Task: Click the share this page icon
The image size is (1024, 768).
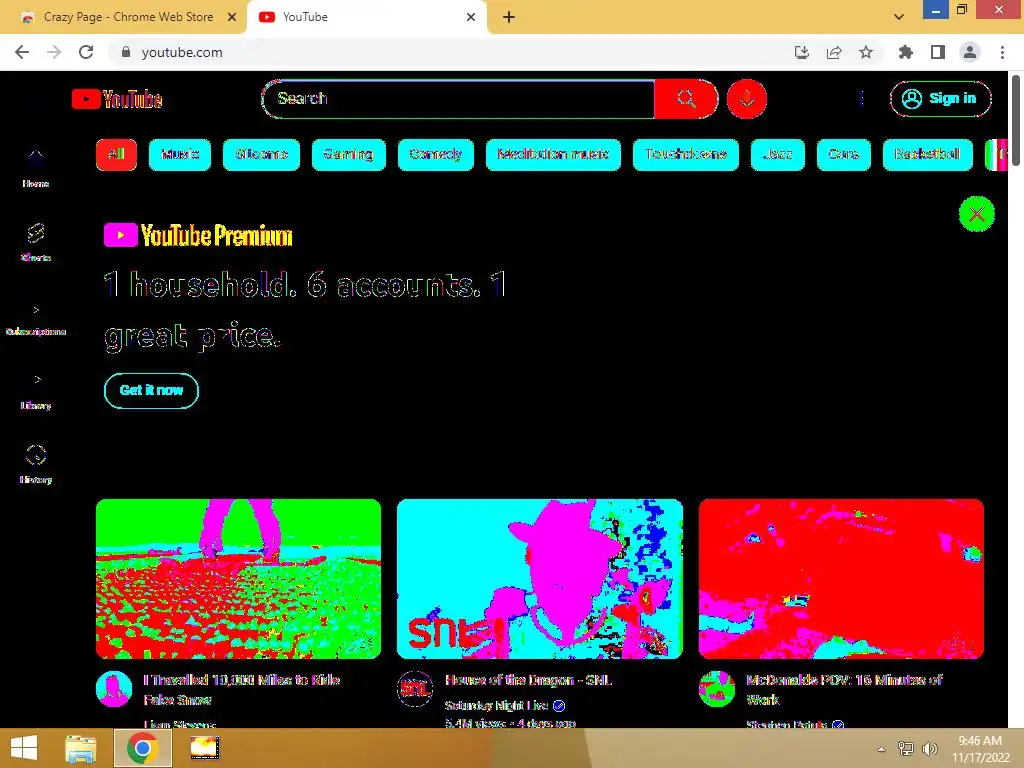Action: click(x=834, y=52)
